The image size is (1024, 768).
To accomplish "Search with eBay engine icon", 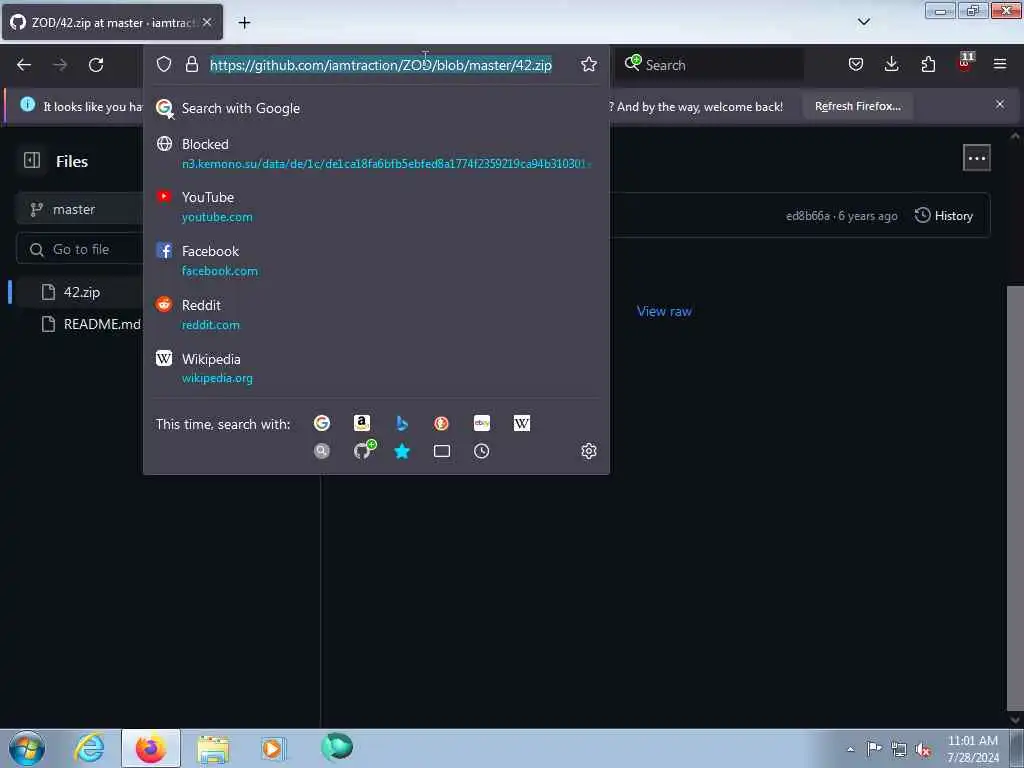I will [482, 423].
